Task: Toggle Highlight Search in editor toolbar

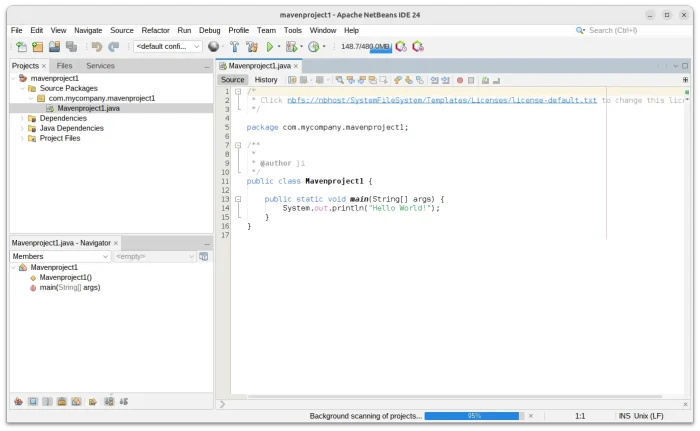Action: [x=372, y=80]
